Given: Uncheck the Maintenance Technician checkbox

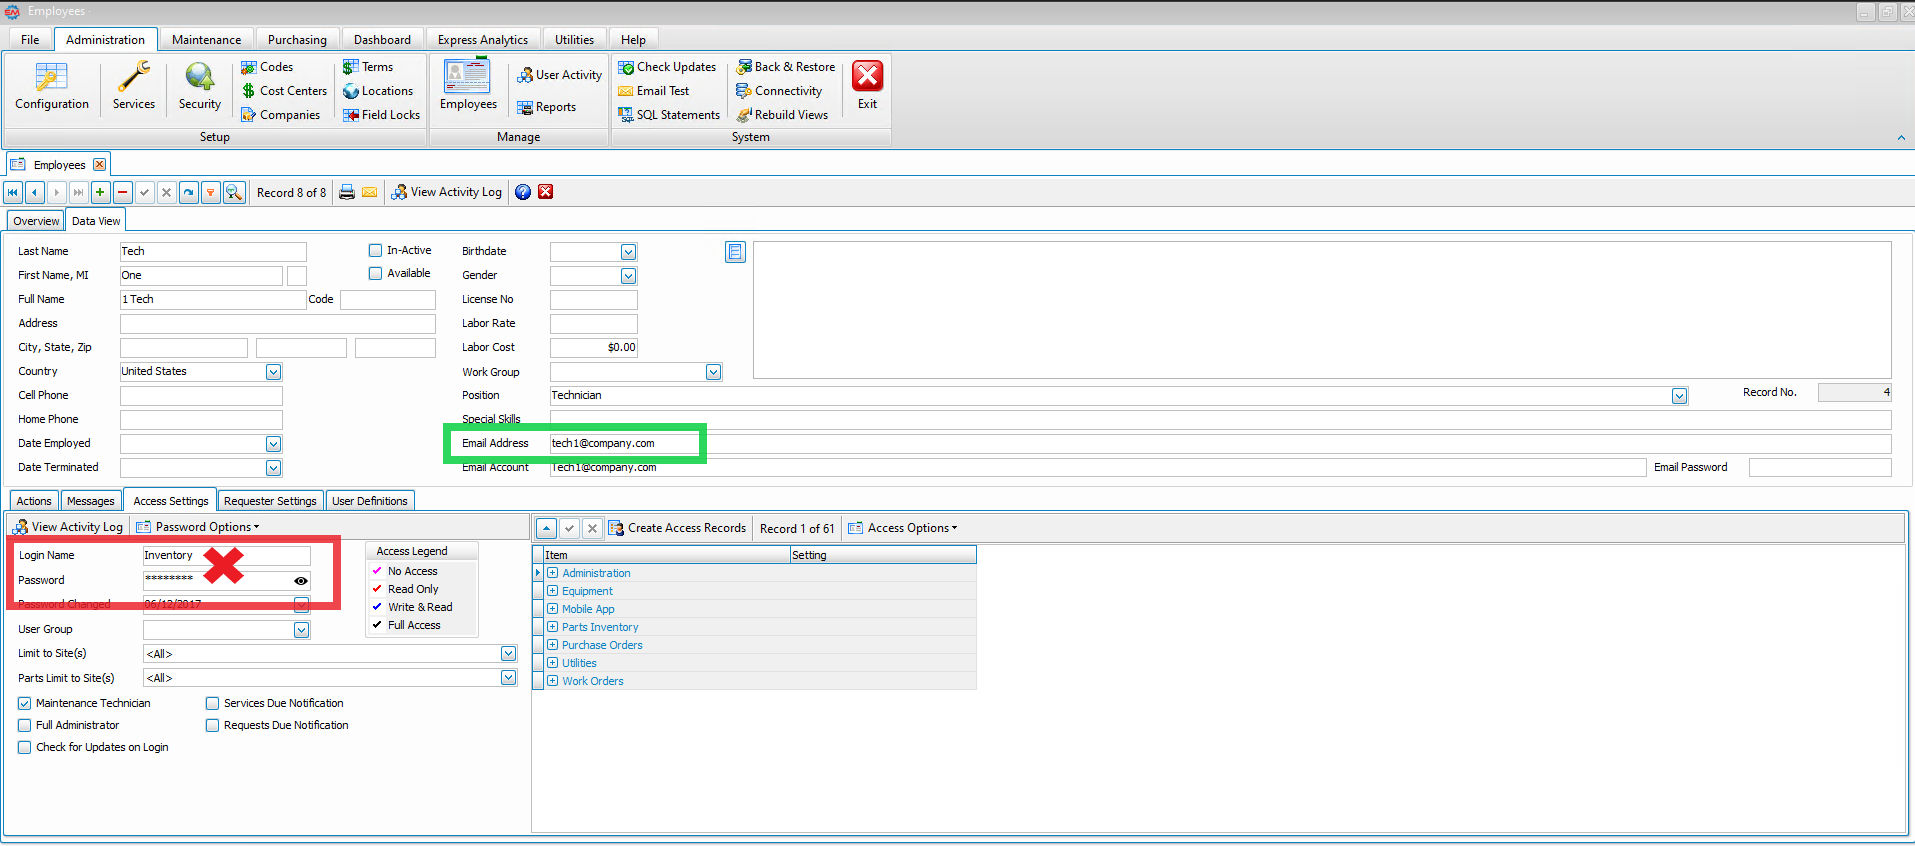Looking at the screenshot, I should [25, 704].
